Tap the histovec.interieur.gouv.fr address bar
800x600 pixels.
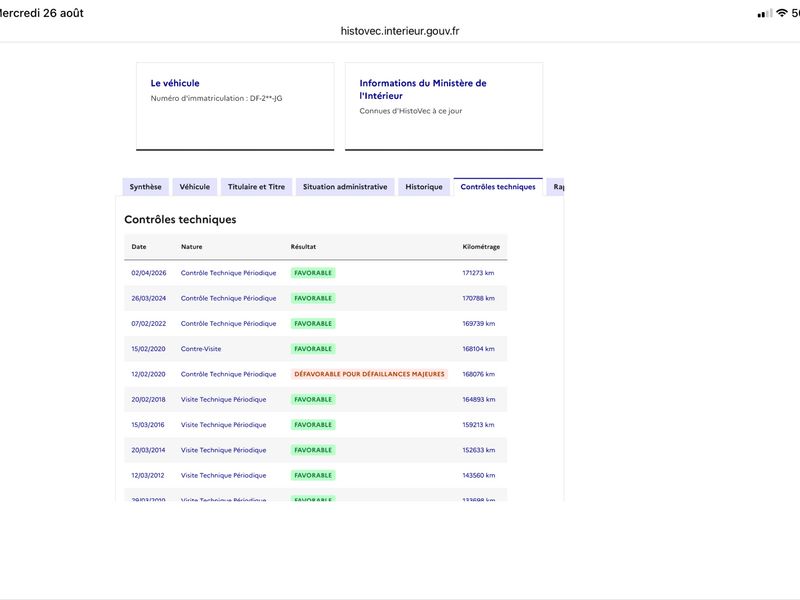[400, 31]
